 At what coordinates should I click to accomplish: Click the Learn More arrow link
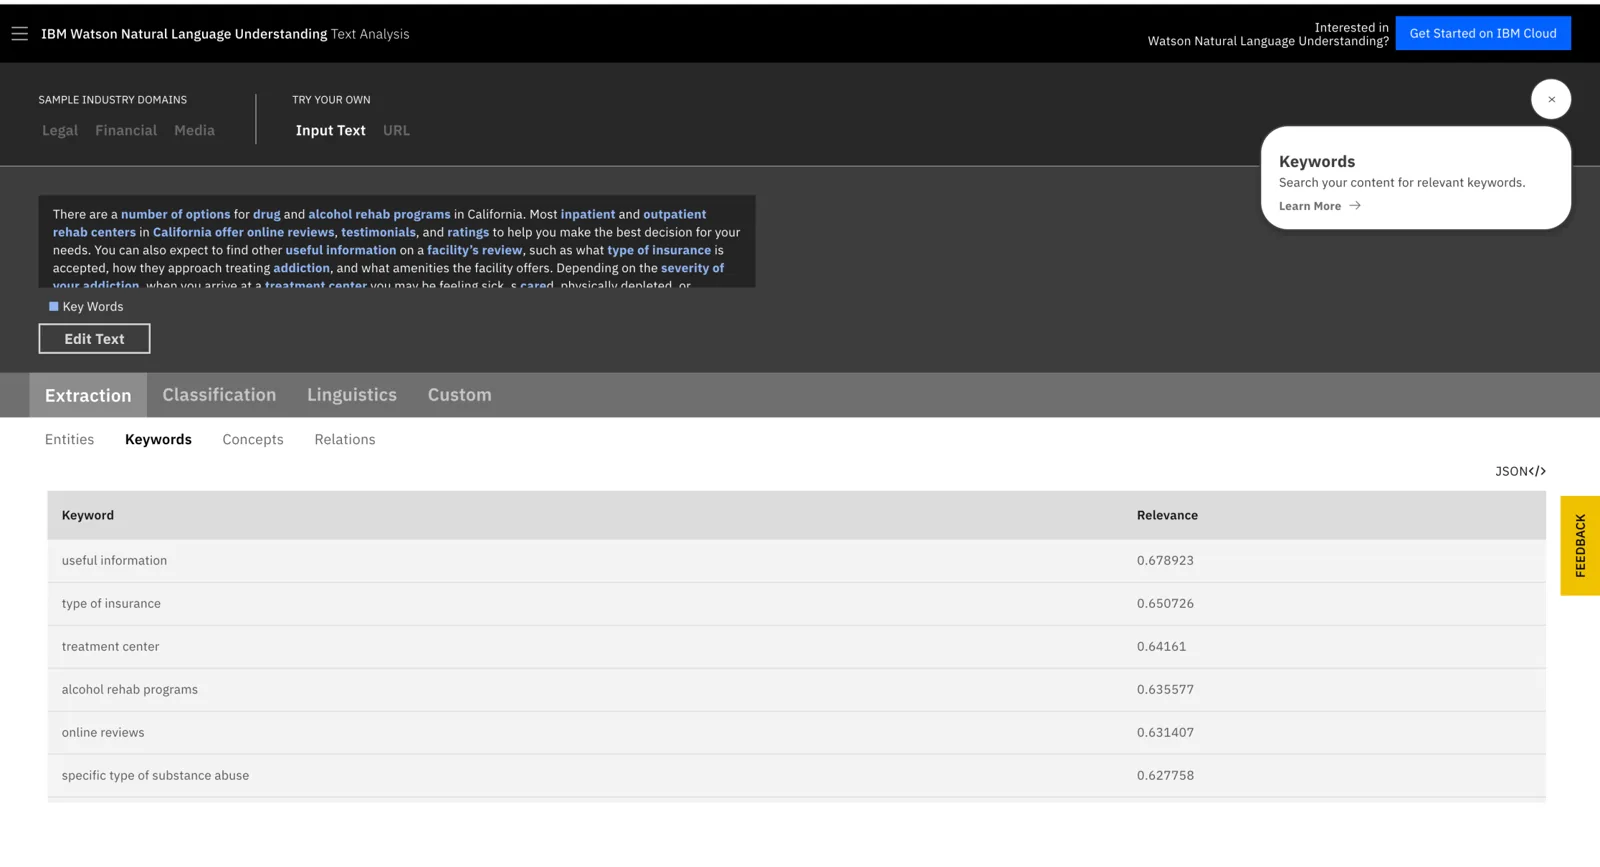[1319, 206]
